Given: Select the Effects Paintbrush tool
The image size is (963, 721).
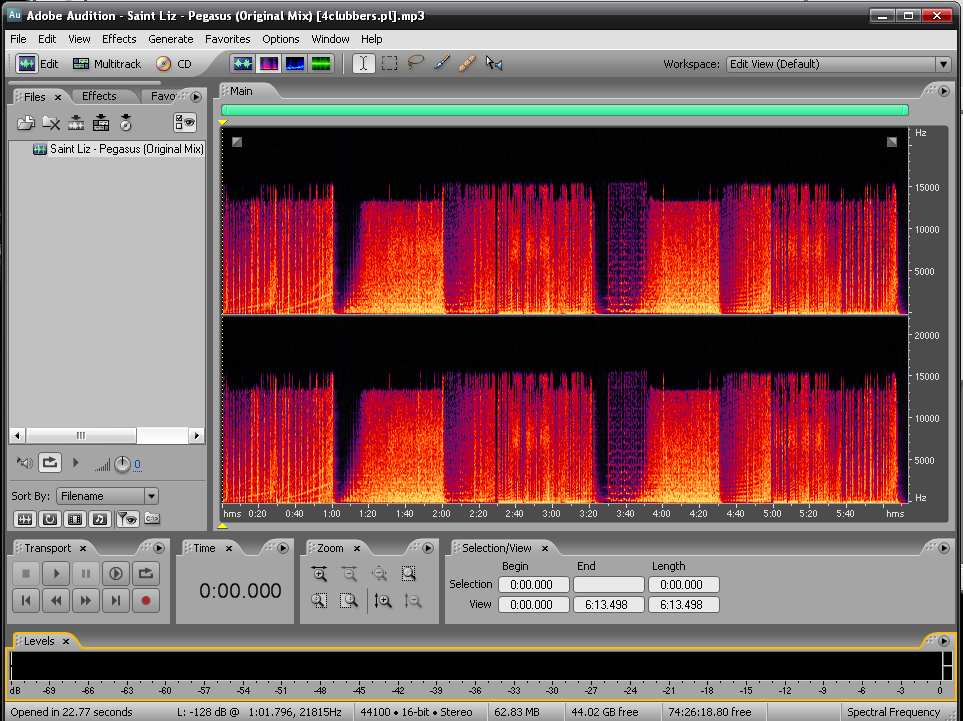Looking at the screenshot, I should pos(442,63).
